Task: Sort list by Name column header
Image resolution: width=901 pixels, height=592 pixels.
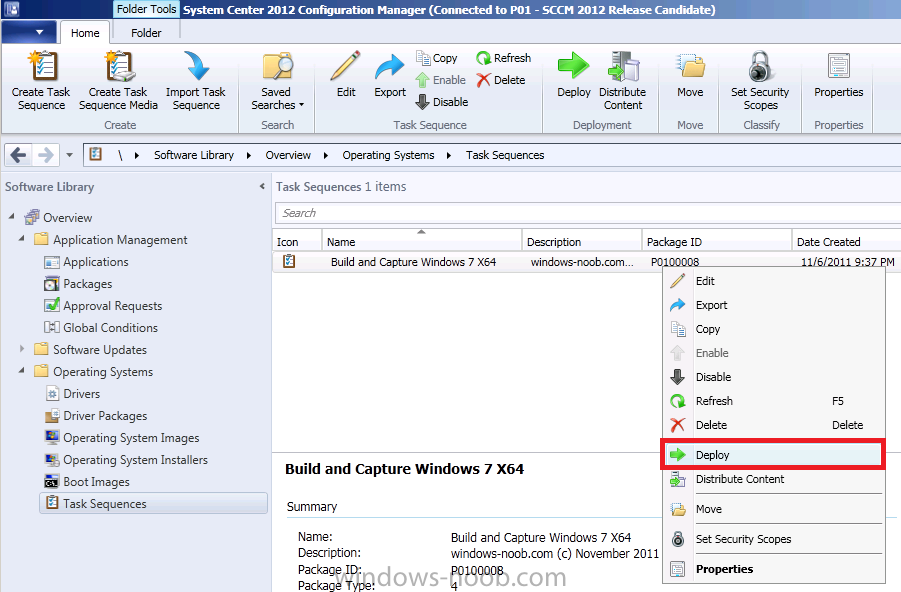Action: point(422,241)
